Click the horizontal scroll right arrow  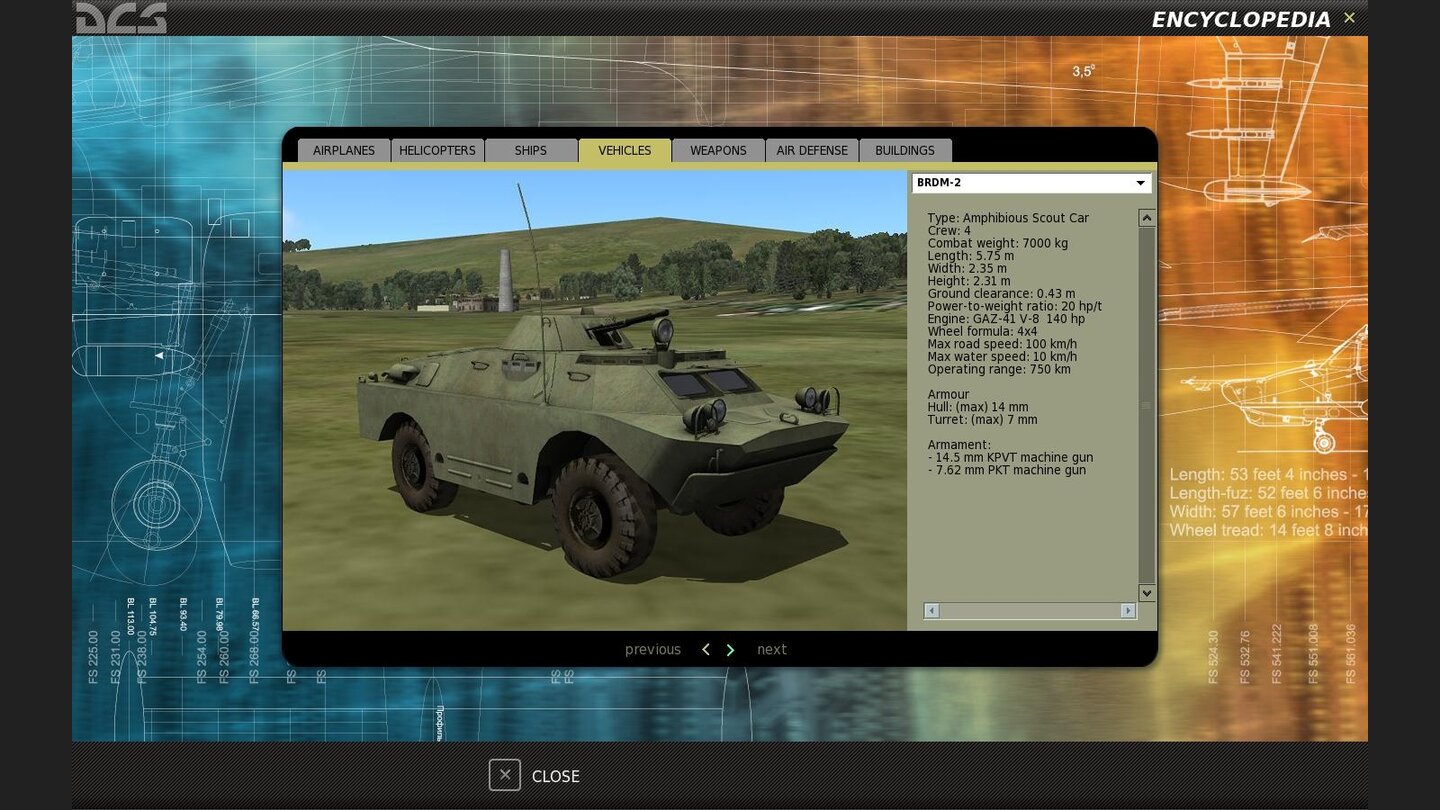click(x=1128, y=610)
